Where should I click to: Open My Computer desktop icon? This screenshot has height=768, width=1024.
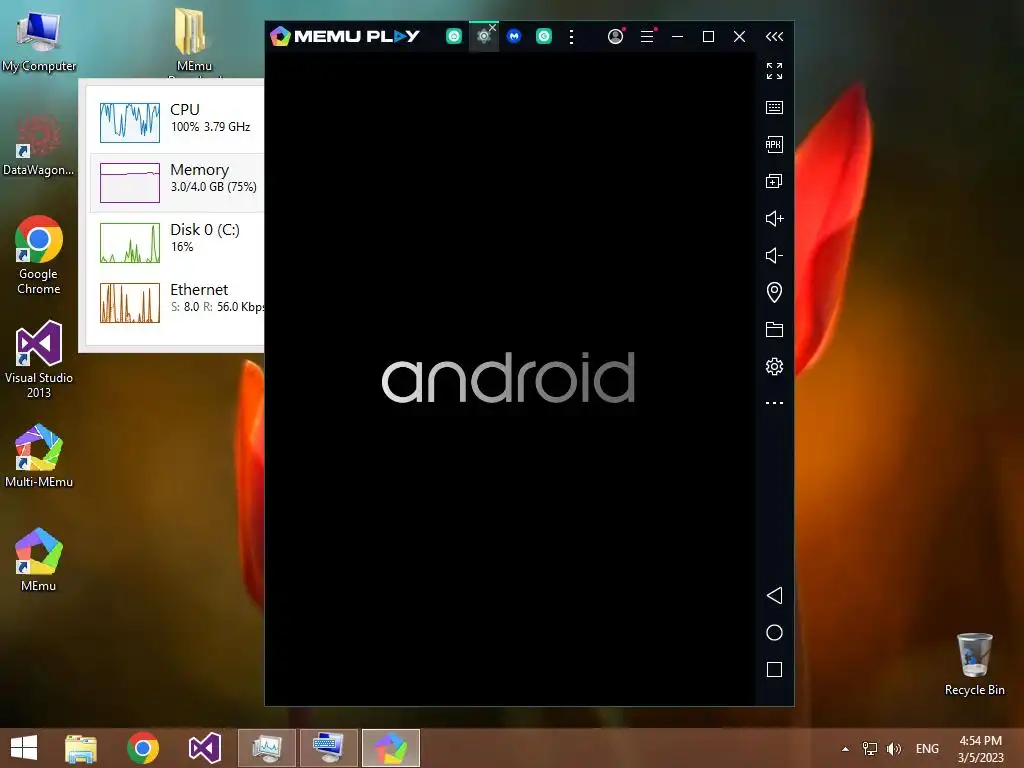click(x=39, y=40)
